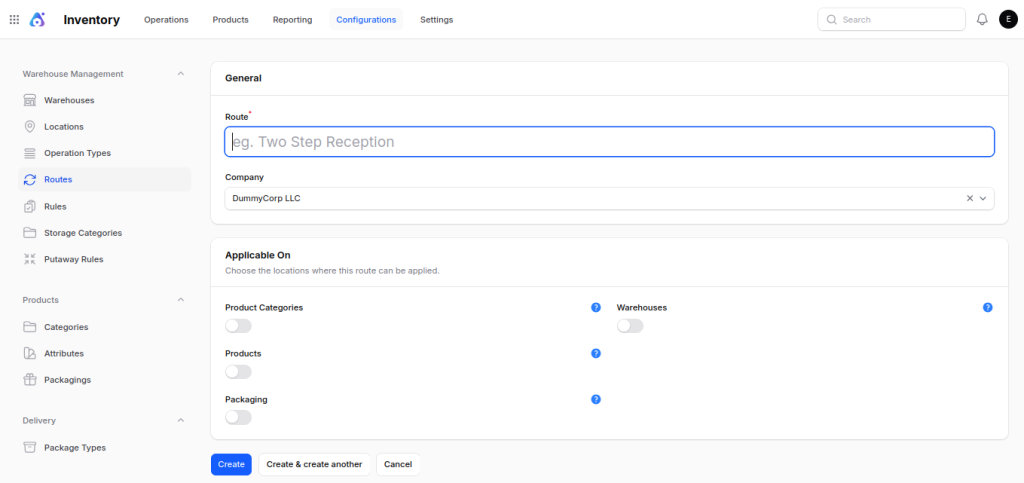Clear the DummyCorp LLC company selection
This screenshot has height=483, width=1024.
[x=970, y=198]
